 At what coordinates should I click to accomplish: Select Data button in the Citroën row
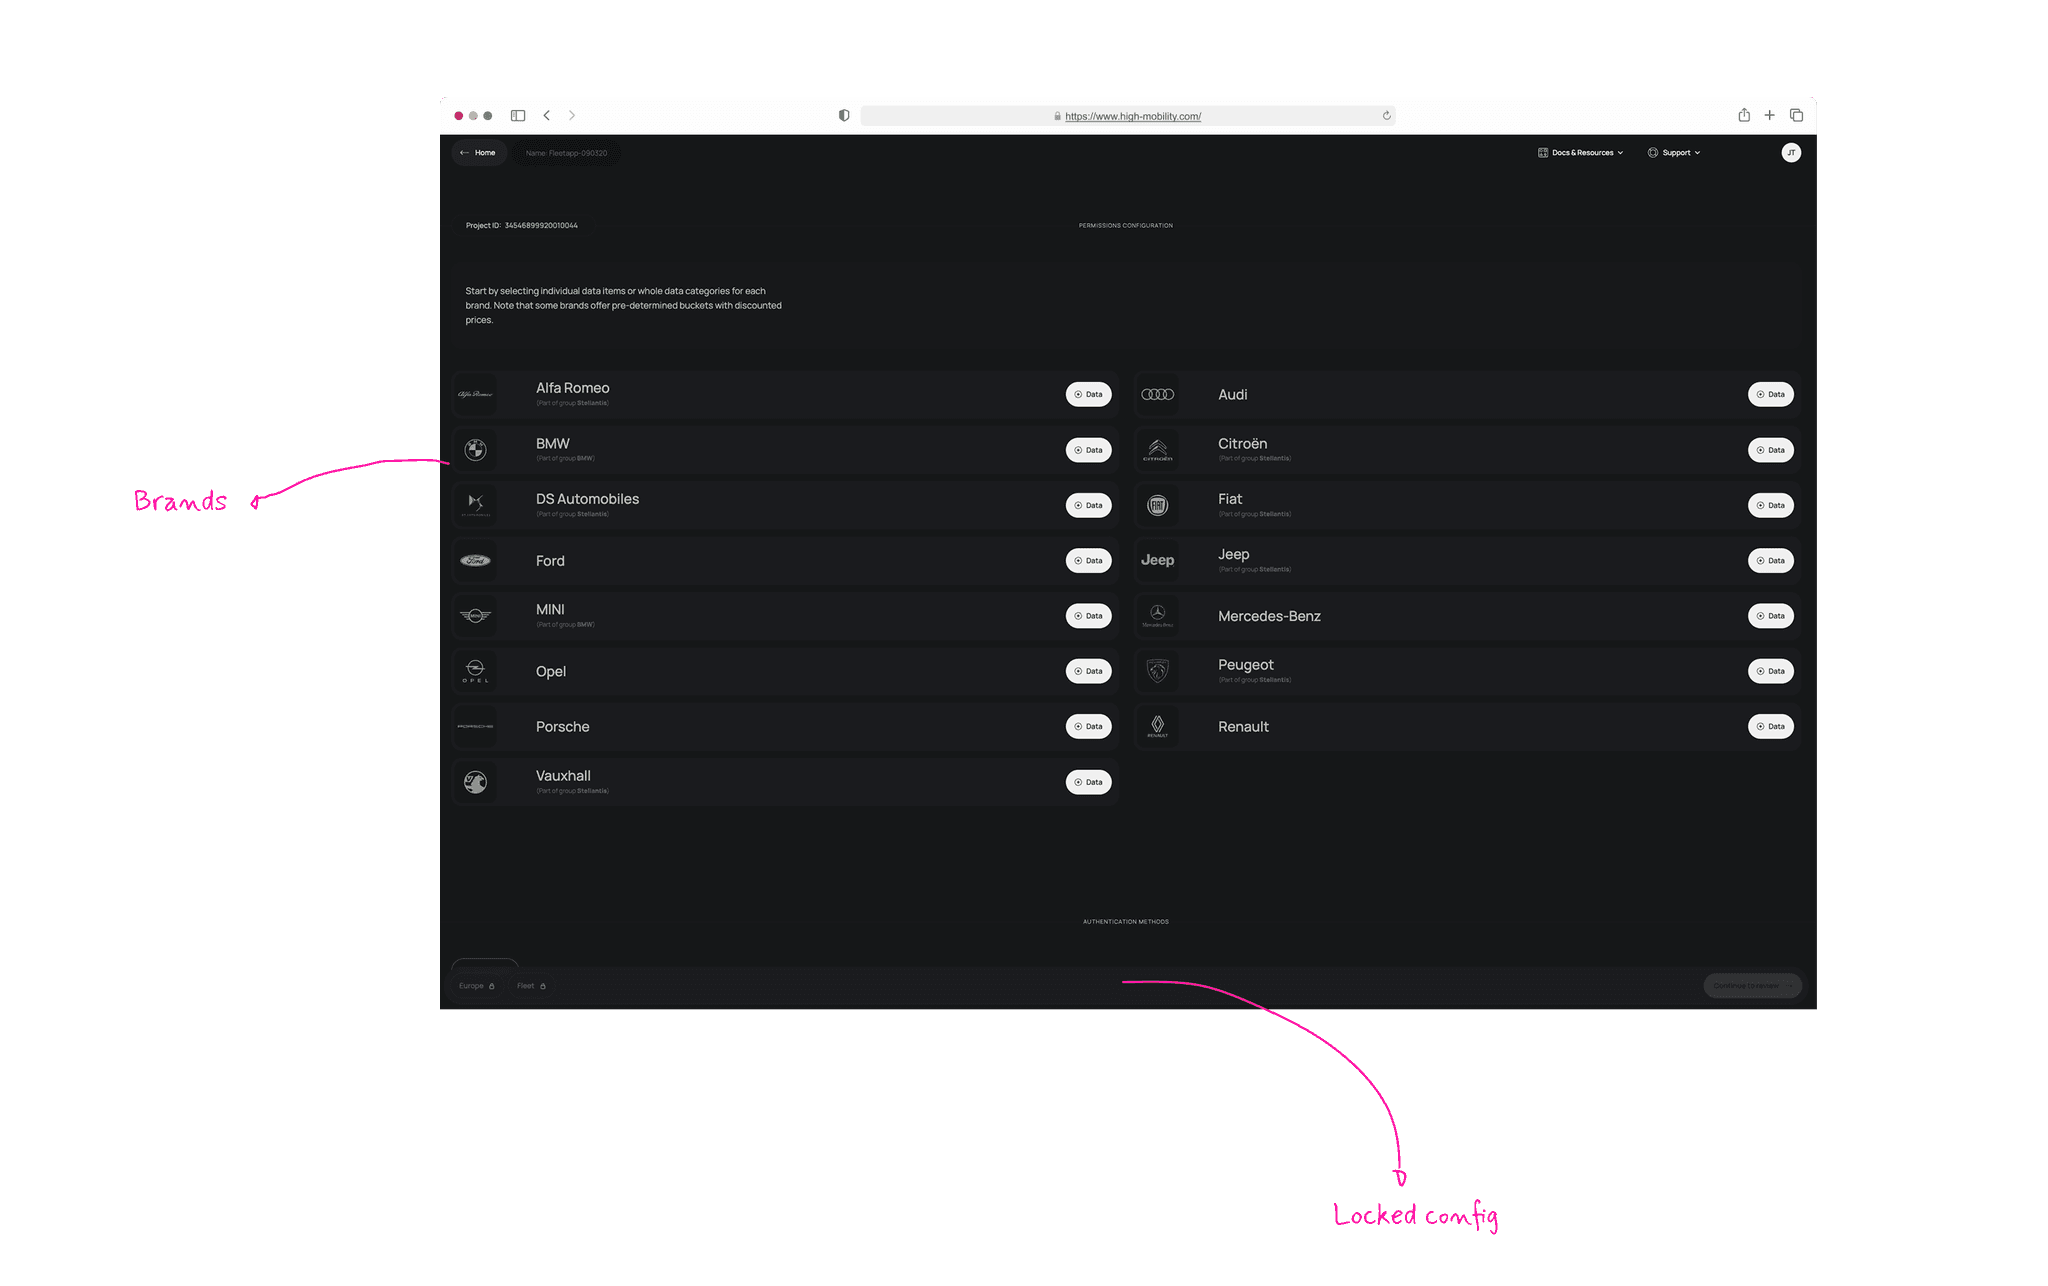pos(1771,450)
